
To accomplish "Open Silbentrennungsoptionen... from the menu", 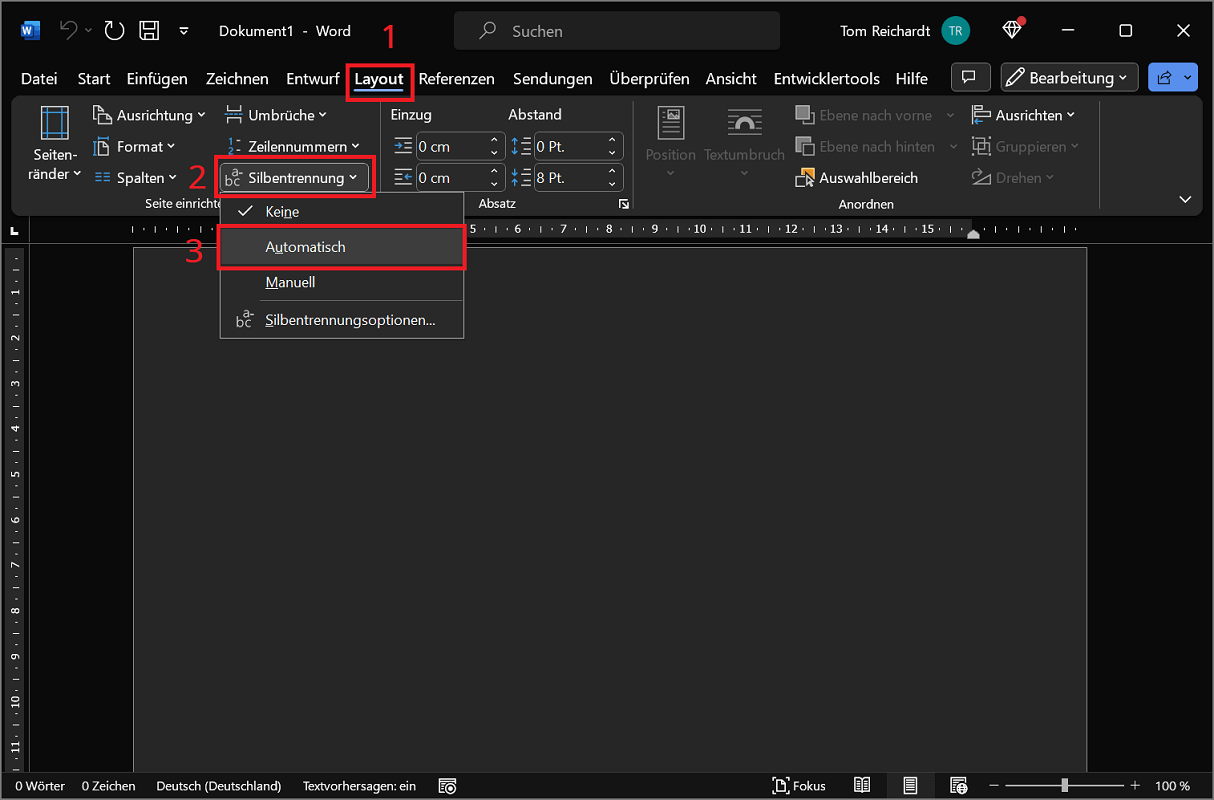I will coord(342,320).
